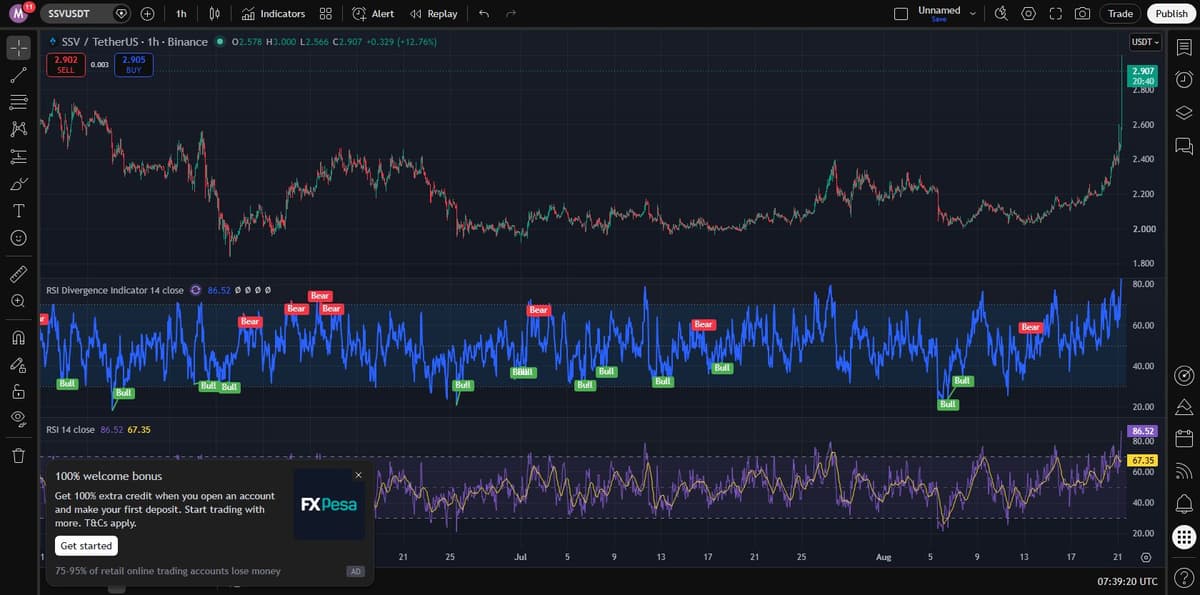The image size is (1200, 595).
Task: Click the purple 86.52 RSI value label
Action: 1142,431
